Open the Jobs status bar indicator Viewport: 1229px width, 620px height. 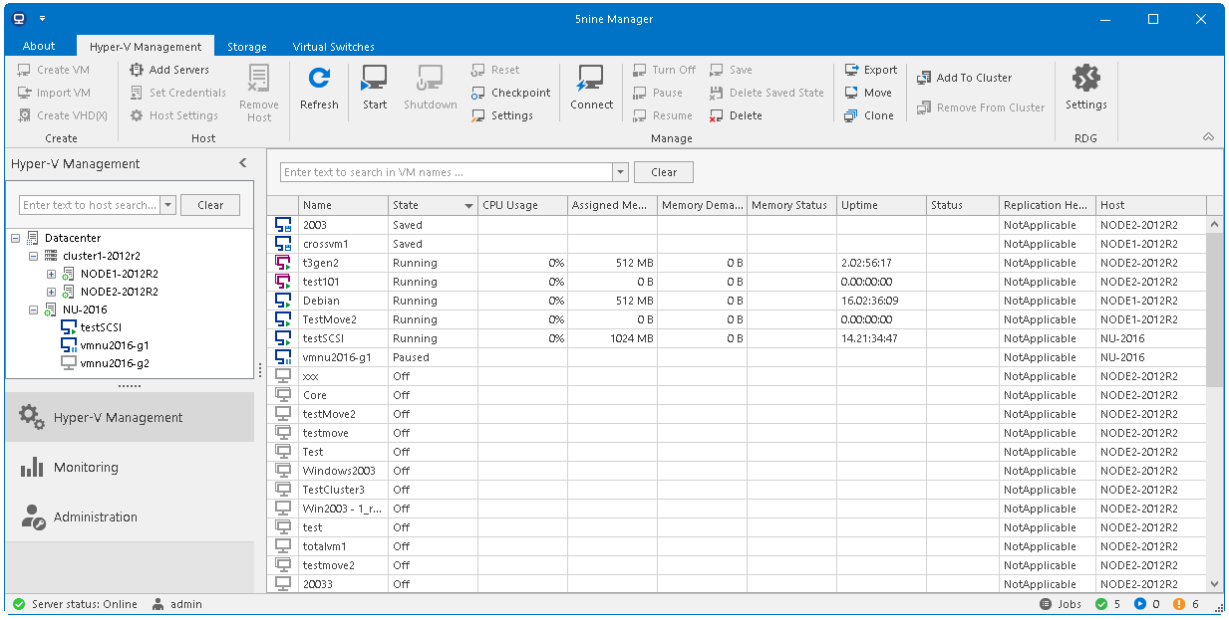coord(1059,604)
